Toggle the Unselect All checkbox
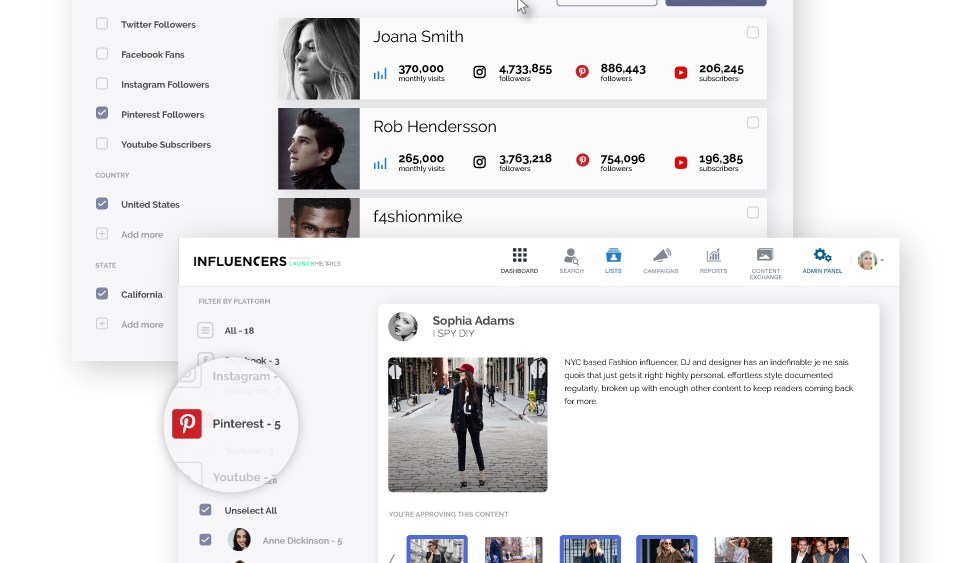The image size is (962, 563). (x=205, y=510)
